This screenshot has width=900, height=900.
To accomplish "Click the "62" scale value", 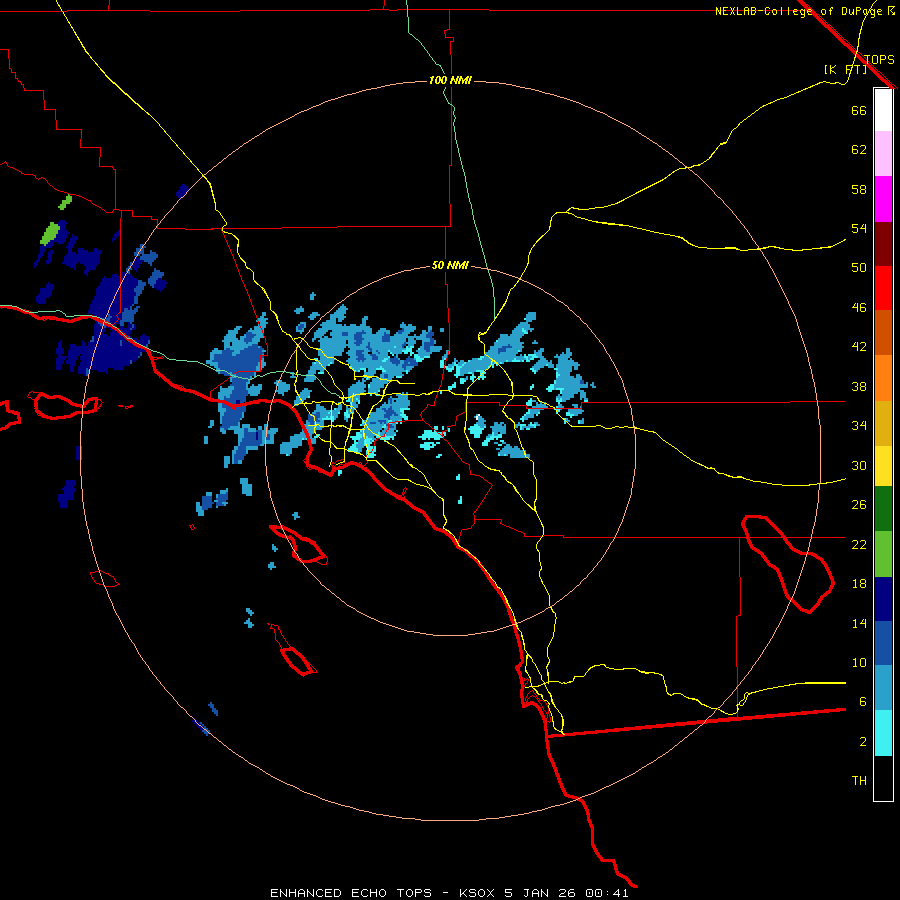I will coord(859,150).
